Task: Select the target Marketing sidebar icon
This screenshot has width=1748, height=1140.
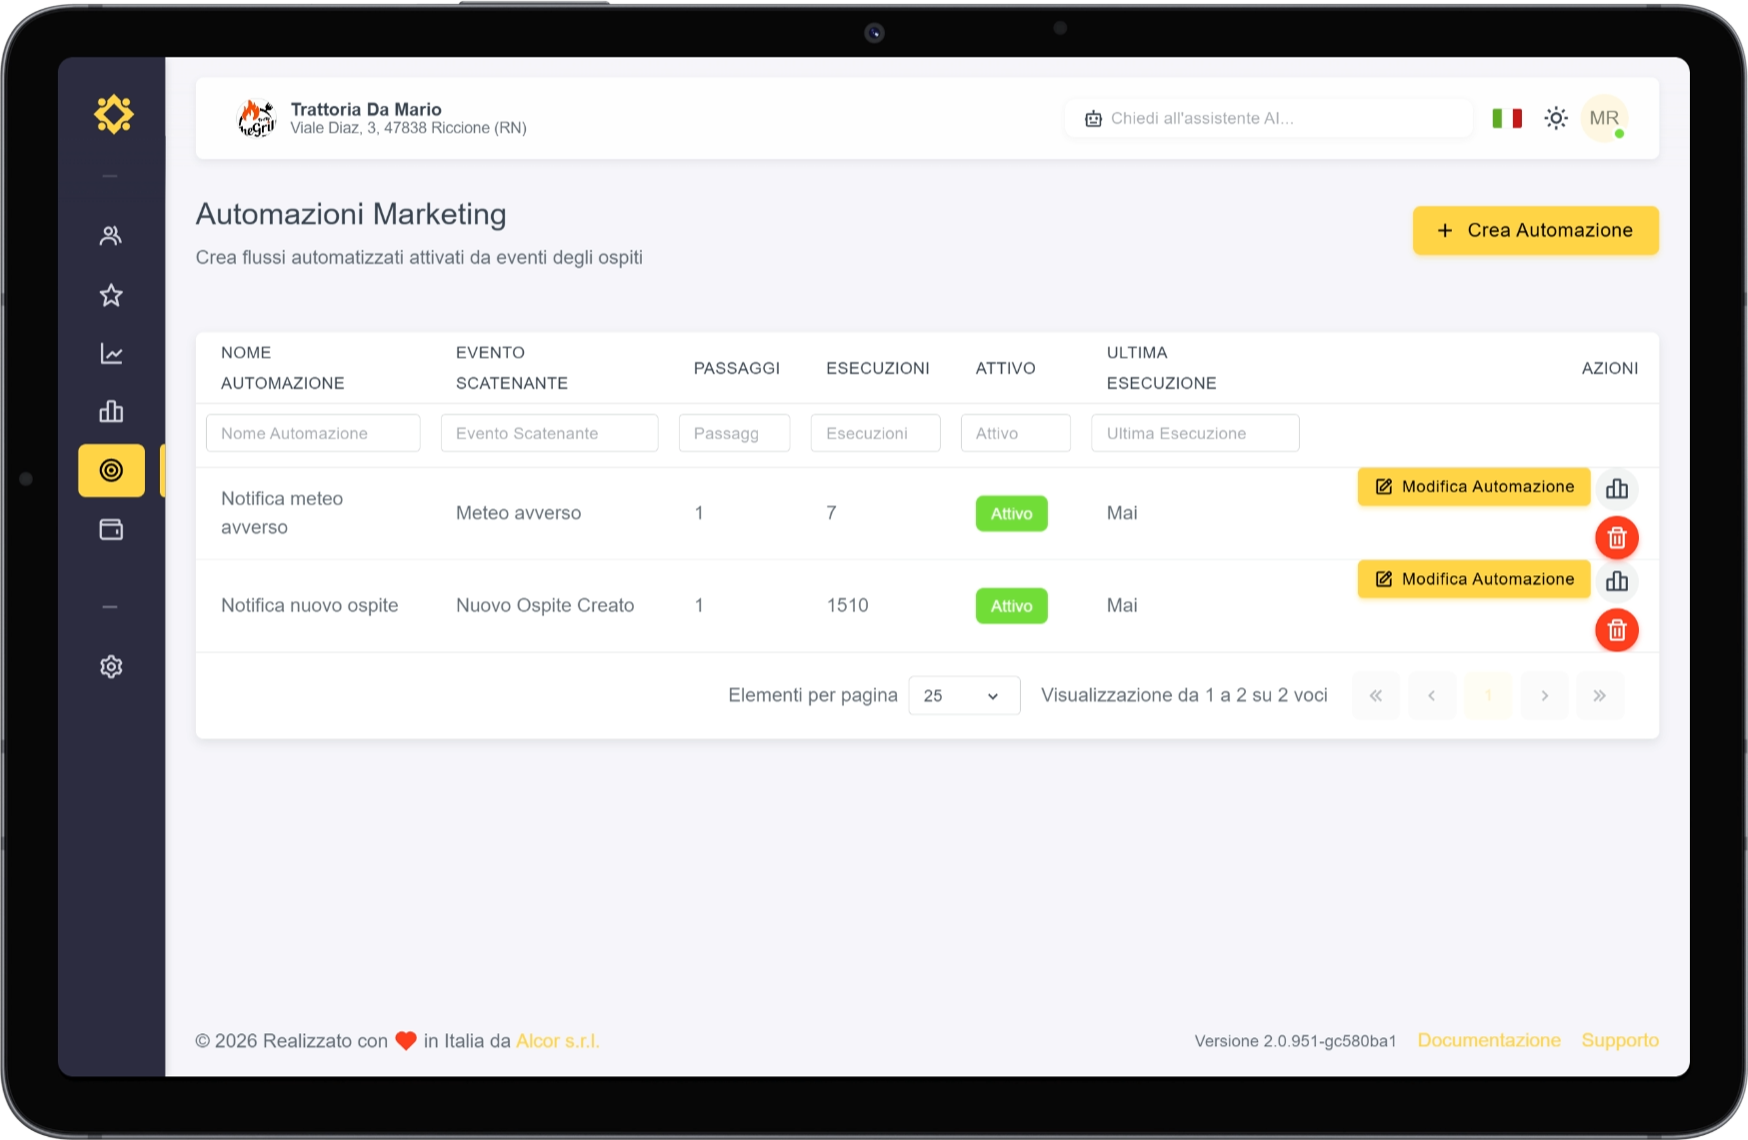Action: pos(111,470)
